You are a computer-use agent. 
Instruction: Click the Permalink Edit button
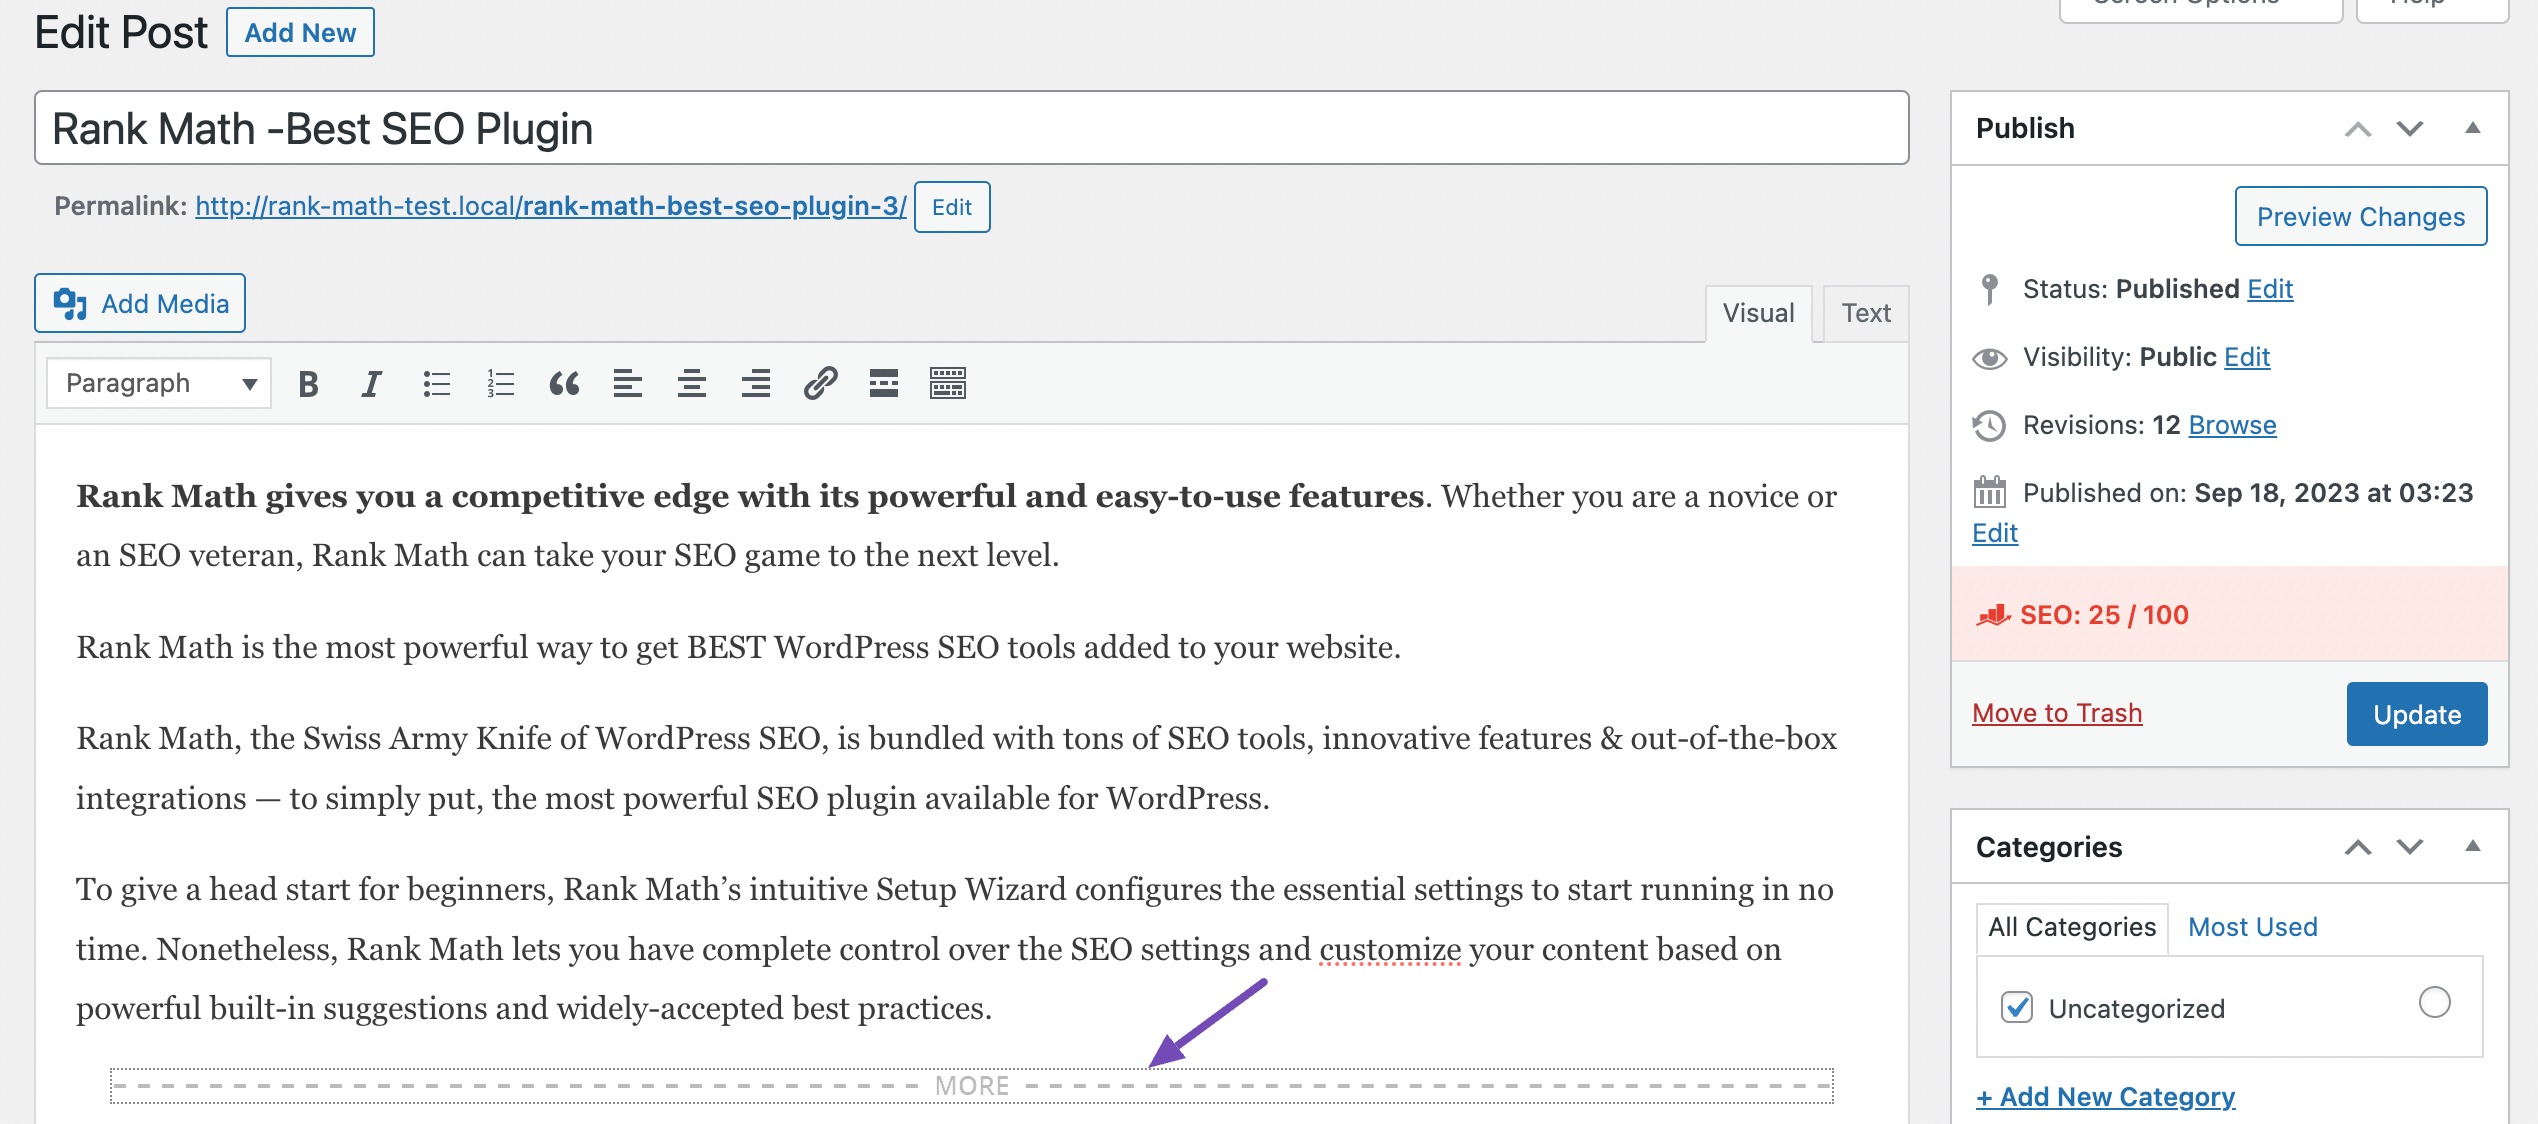pos(952,206)
